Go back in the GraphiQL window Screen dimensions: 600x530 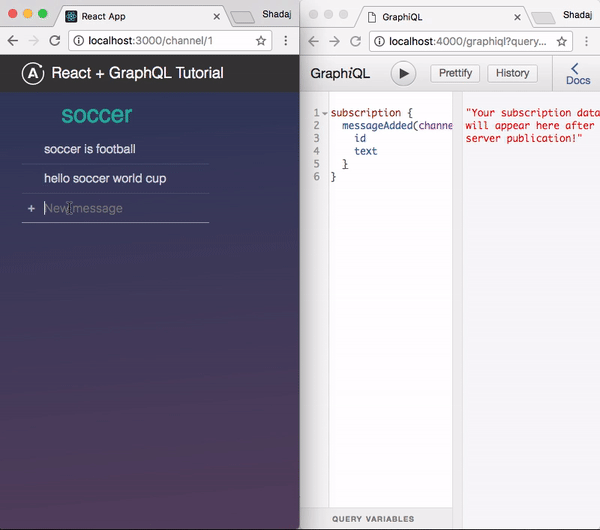click(x=313, y=41)
